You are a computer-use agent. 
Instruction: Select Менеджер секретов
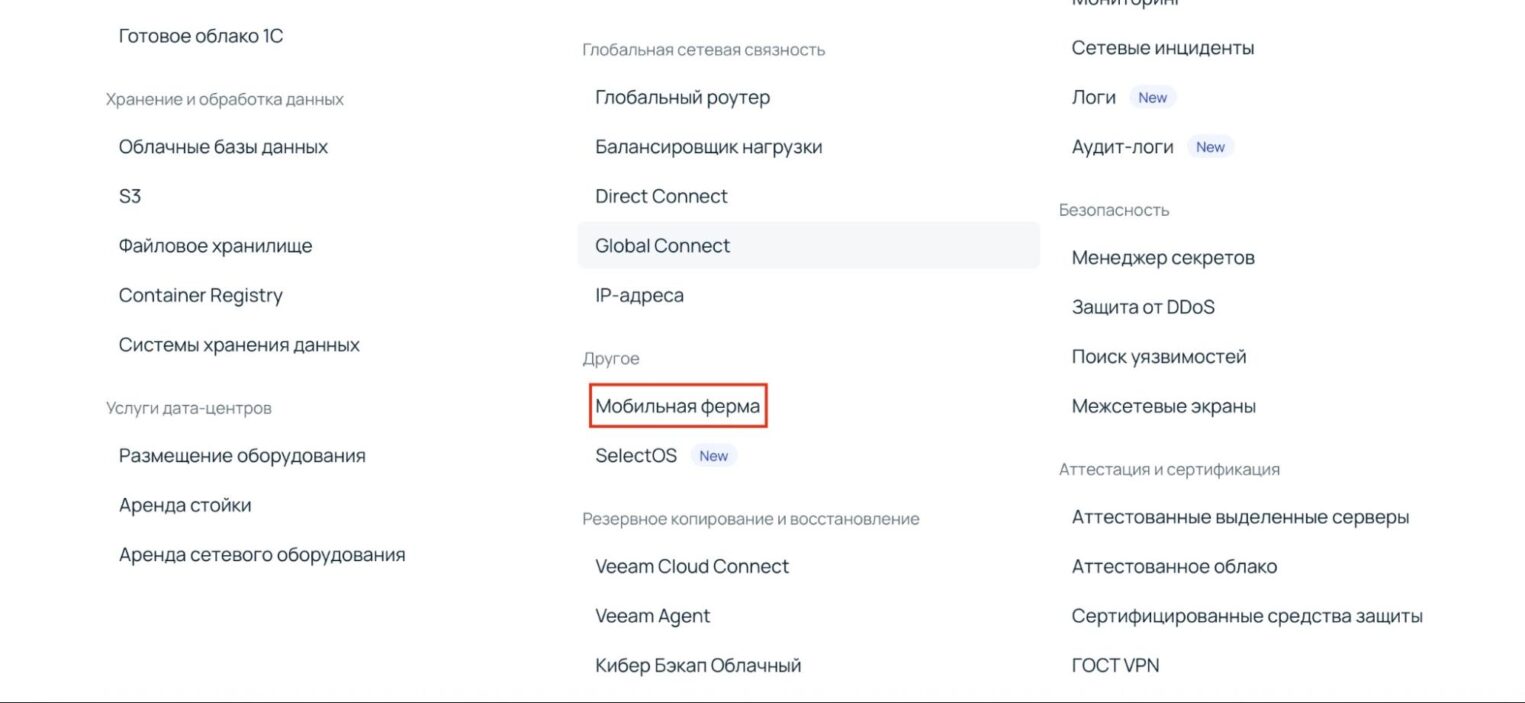click(1163, 258)
